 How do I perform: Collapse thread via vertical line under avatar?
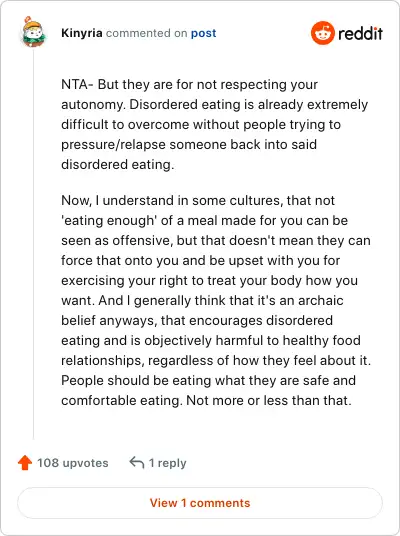coord(34,244)
